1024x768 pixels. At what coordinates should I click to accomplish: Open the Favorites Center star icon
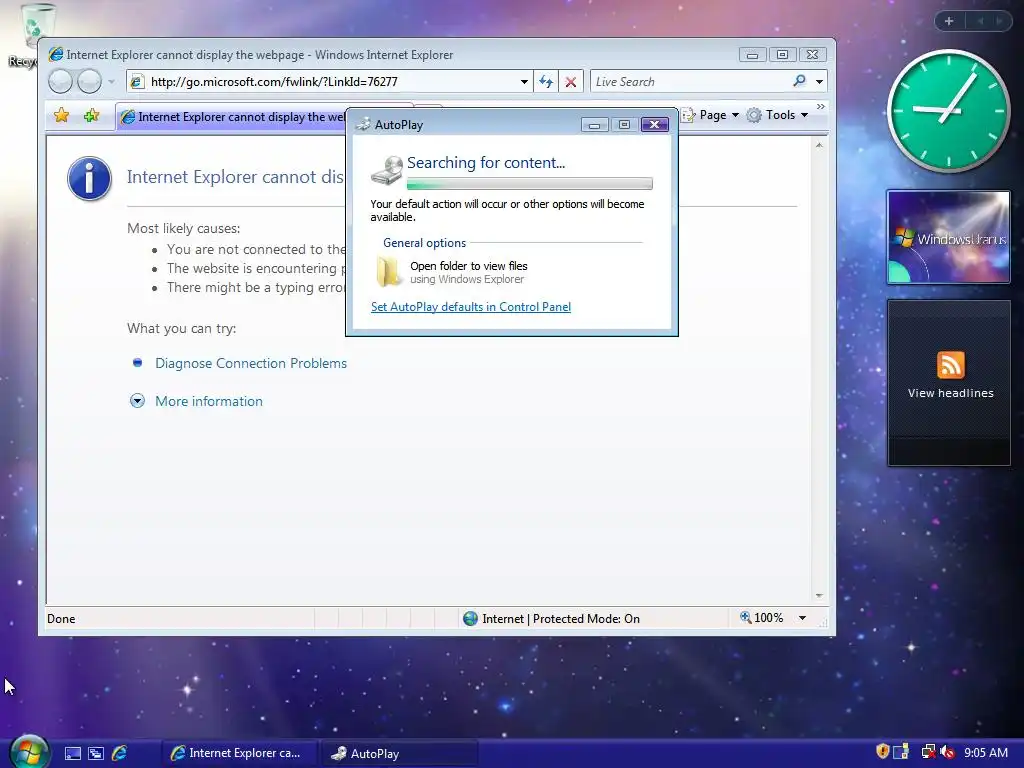[x=61, y=116]
